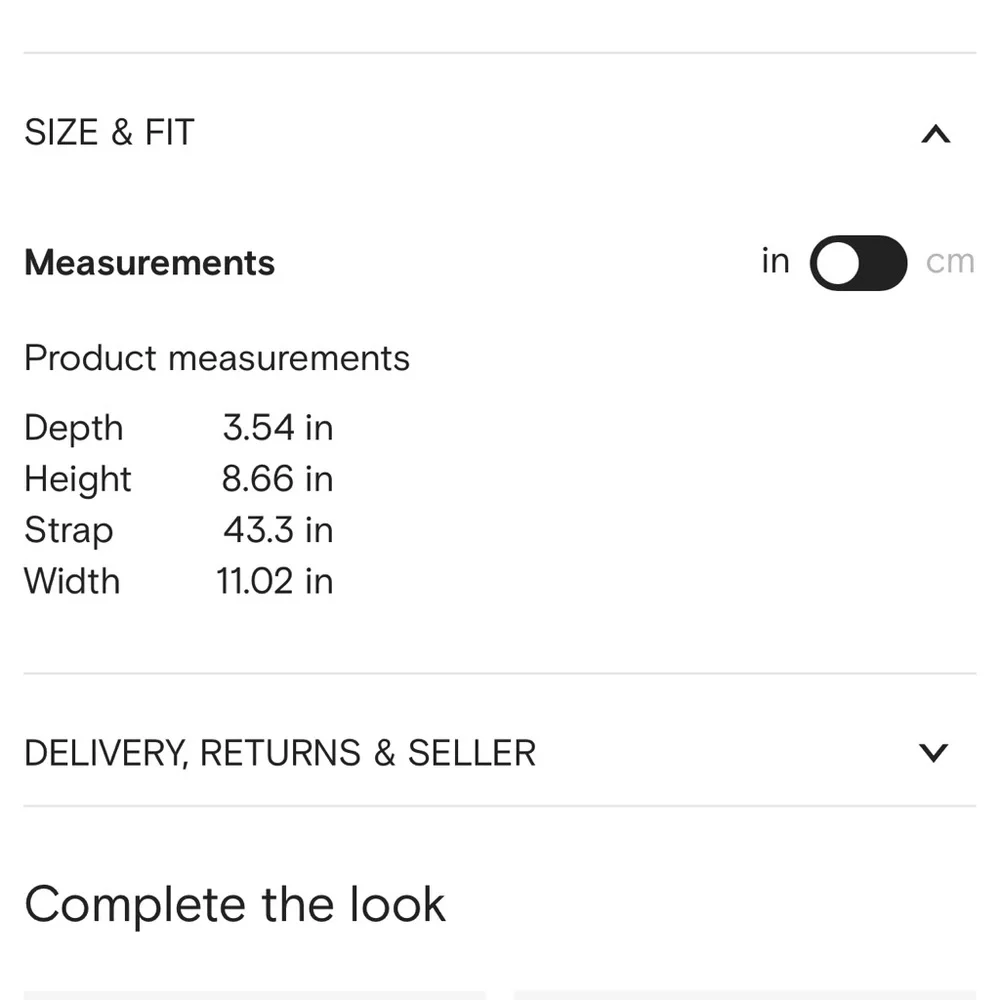Collapse the SIZE & FIT section chevron

tap(935, 134)
